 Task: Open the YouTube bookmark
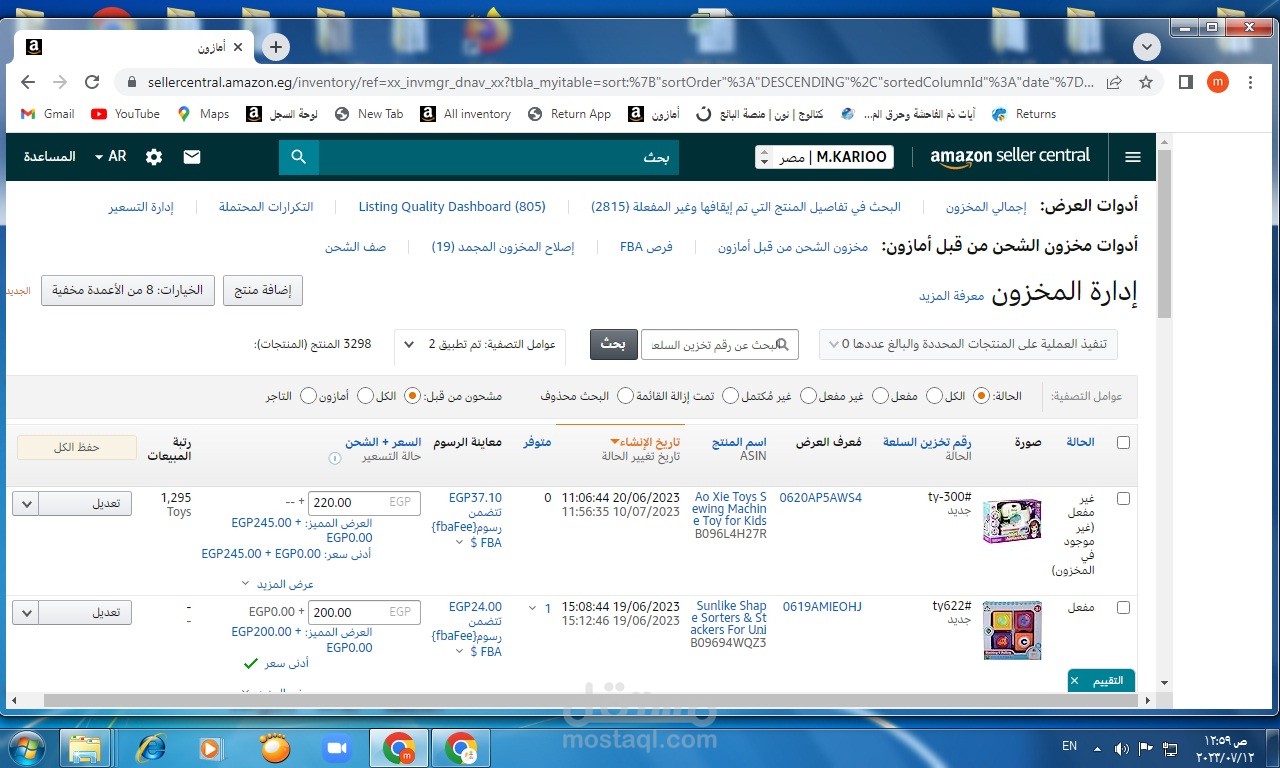tap(125, 114)
